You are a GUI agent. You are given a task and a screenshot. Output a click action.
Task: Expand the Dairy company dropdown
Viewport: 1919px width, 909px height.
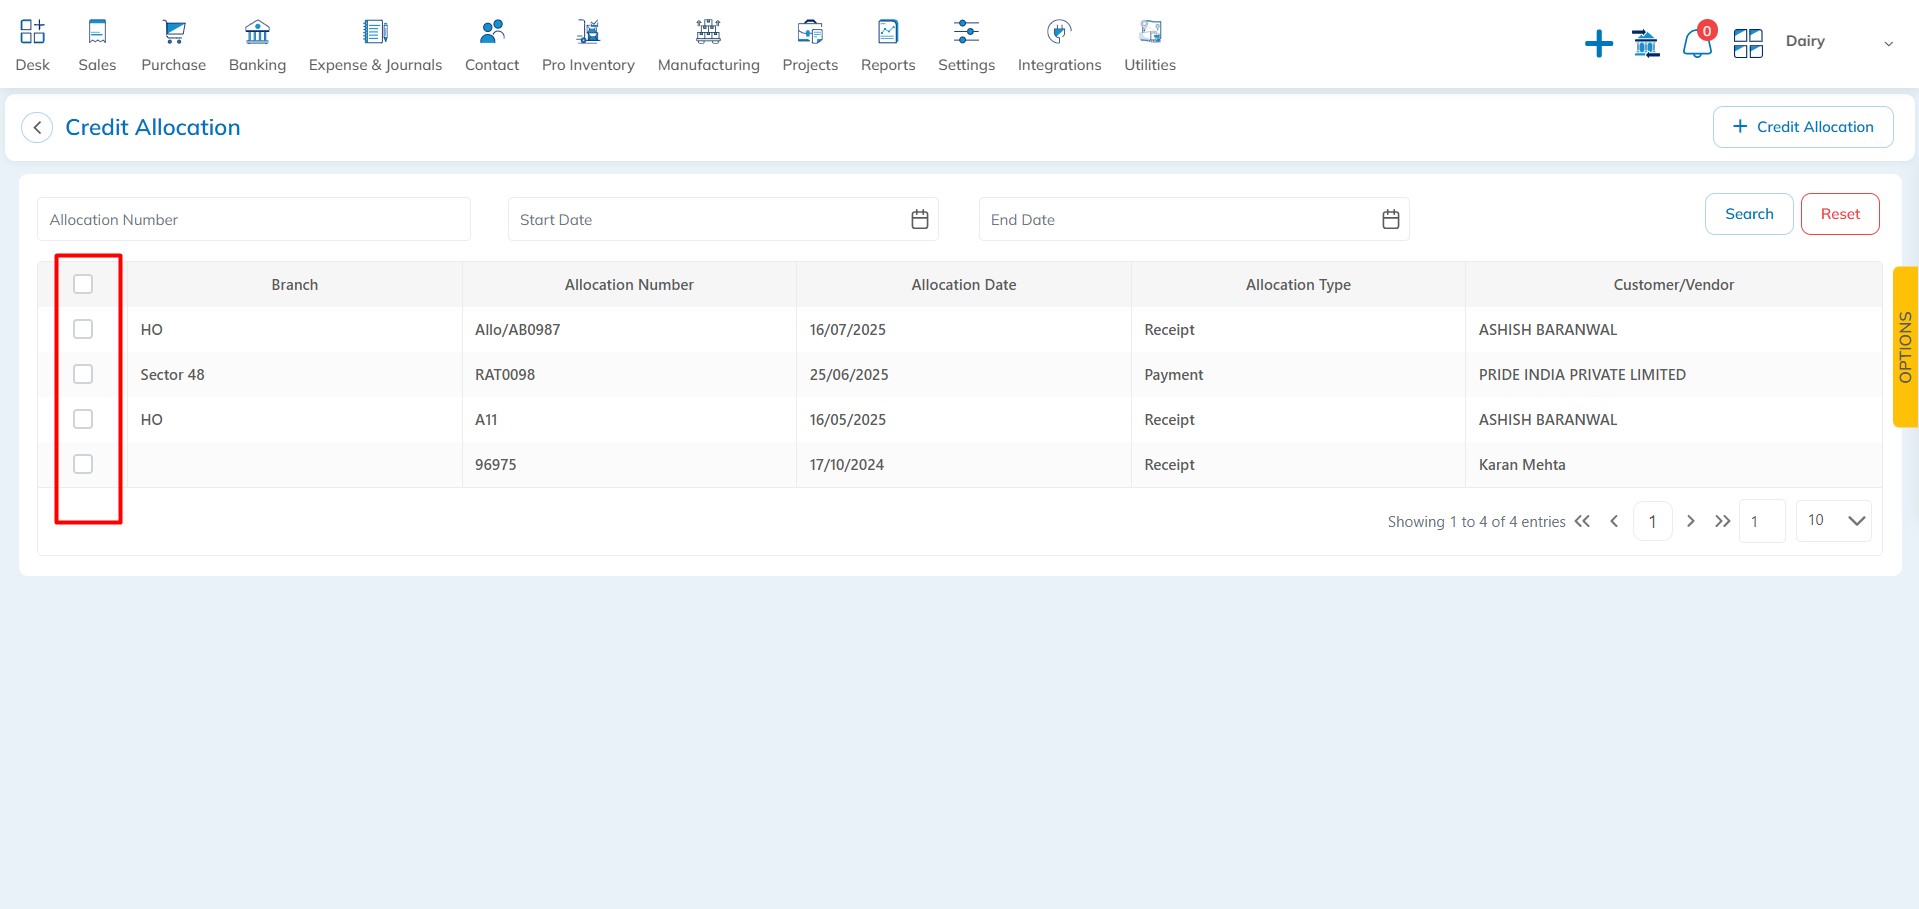(1888, 43)
